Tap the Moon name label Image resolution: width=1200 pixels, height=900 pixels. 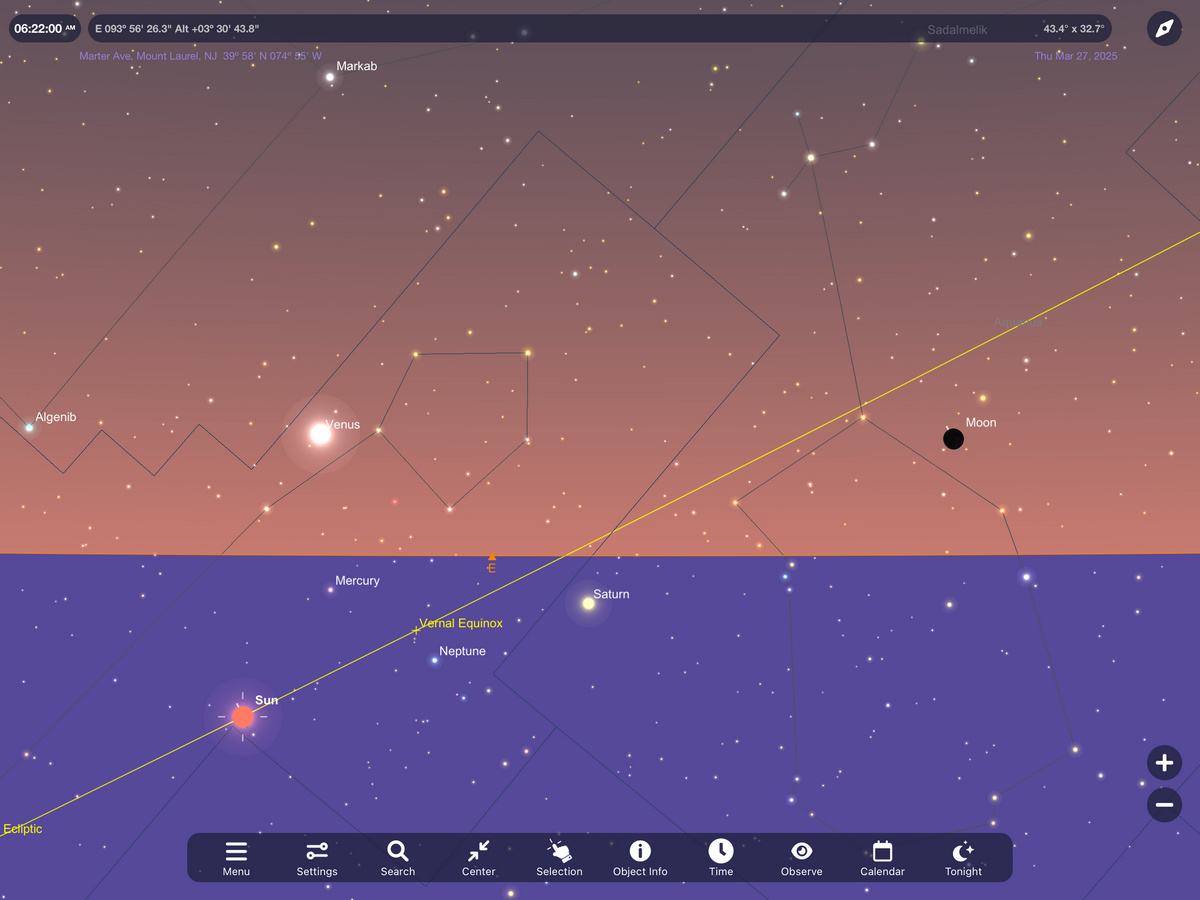[x=981, y=423]
